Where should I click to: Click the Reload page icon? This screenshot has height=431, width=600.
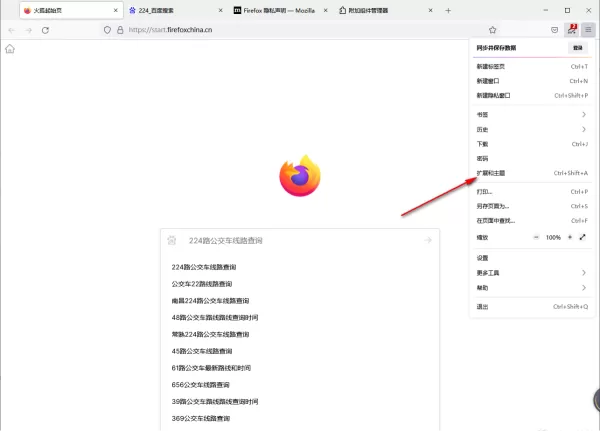[x=45, y=30]
